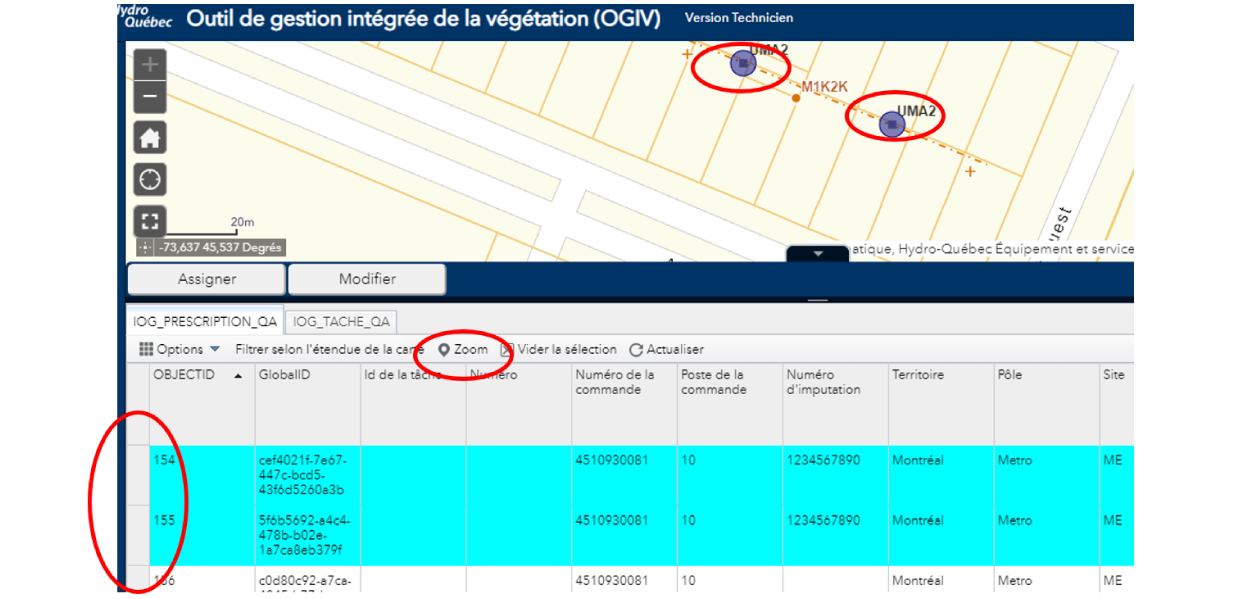The height and width of the screenshot is (599, 1252).
Task: Click GlobalID cell starting c0d80c92
Action: pos(307,580)
